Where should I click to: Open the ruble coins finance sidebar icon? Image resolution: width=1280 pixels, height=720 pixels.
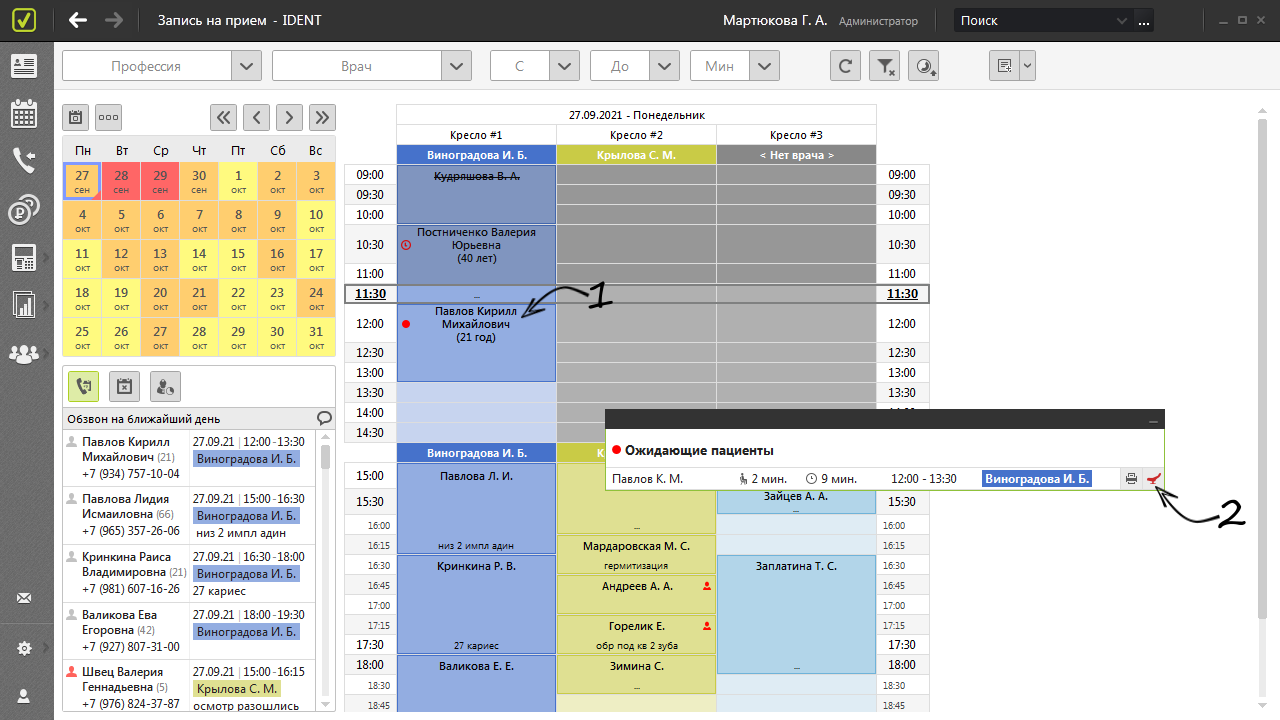(24, 210)
